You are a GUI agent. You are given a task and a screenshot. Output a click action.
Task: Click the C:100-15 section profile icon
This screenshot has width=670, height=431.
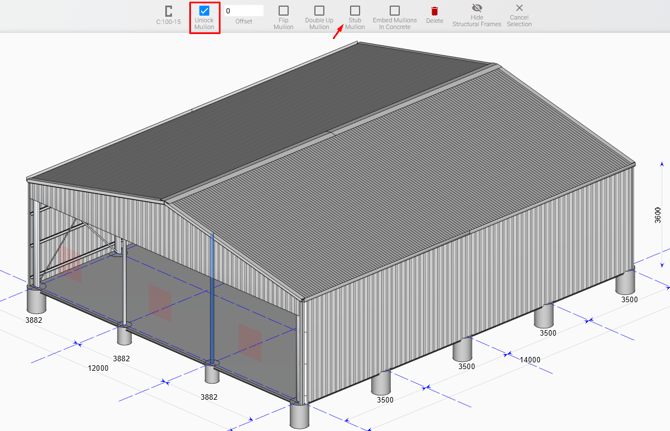click(x=168, y=11)
